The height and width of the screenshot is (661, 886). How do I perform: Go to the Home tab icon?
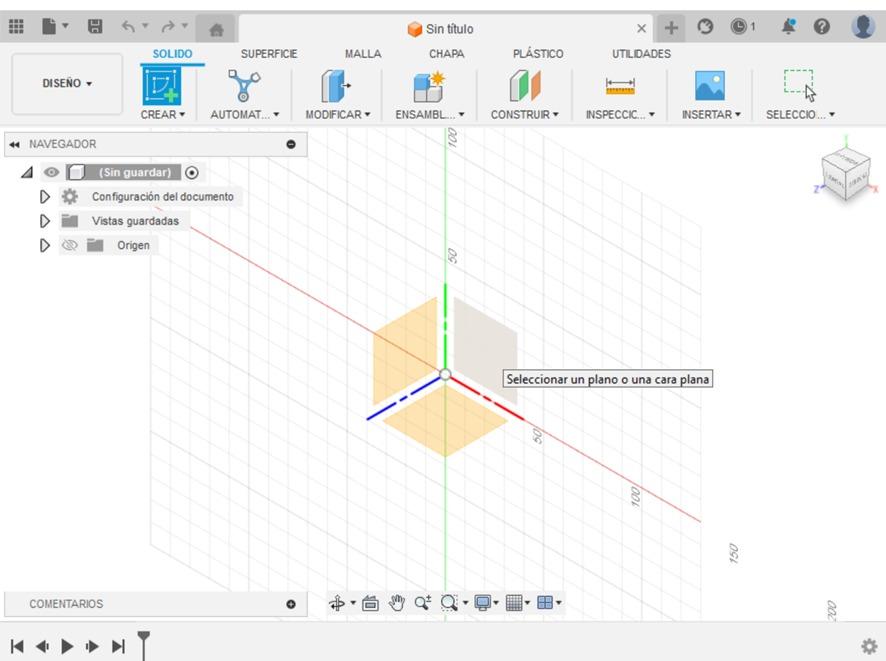tap(216, 29)
